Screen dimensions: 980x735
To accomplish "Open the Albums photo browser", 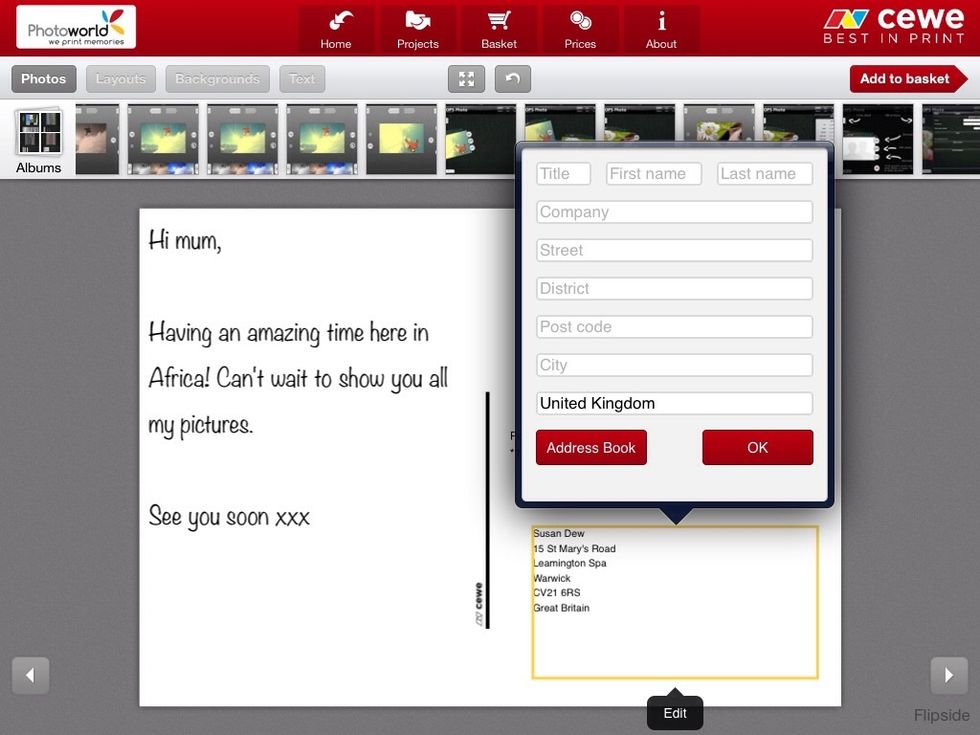I will [x=39, y=141].
